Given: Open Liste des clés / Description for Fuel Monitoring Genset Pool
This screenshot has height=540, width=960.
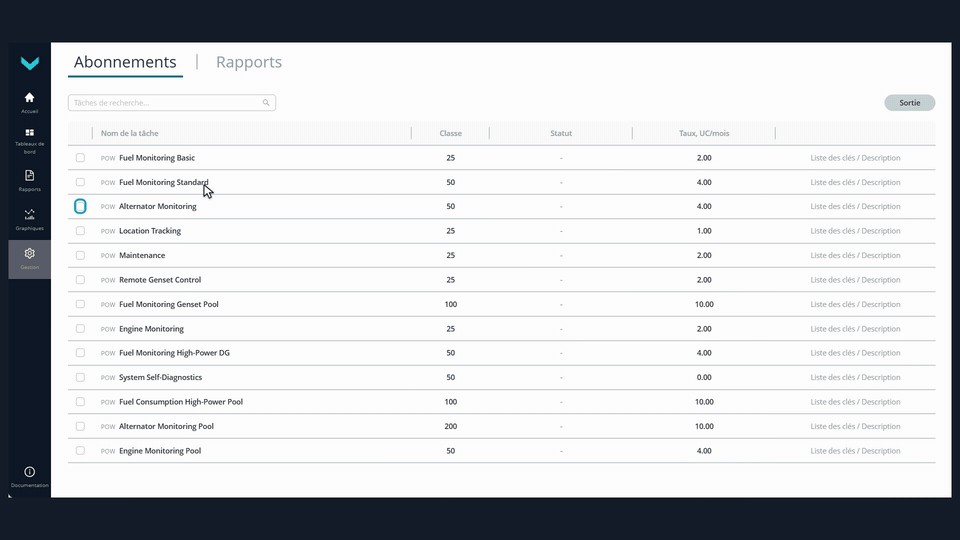Looking at the screenshot, I should pyautogui.click(x=855, y=304).
